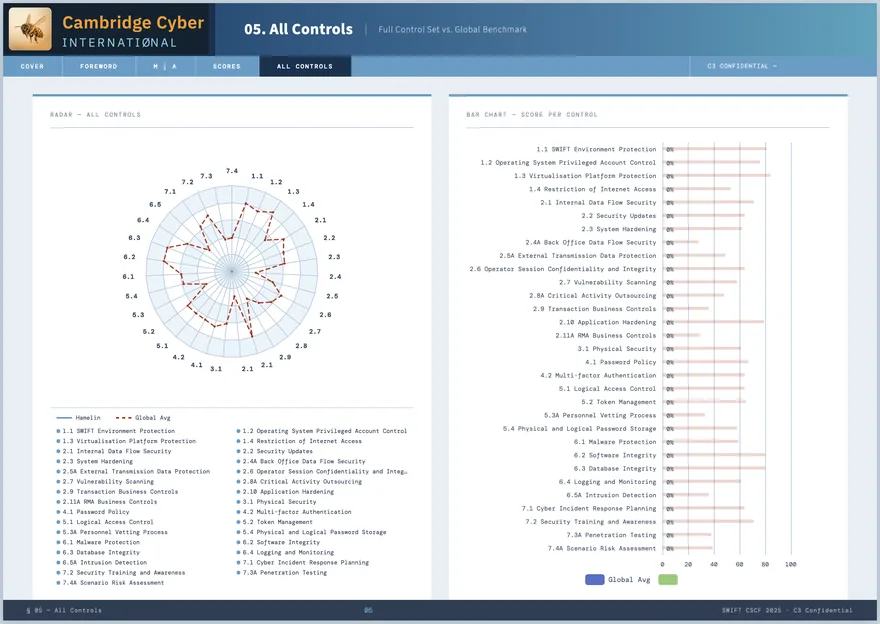Toggle the Global Avg dashed series in radar legend

tap(143, 417)
